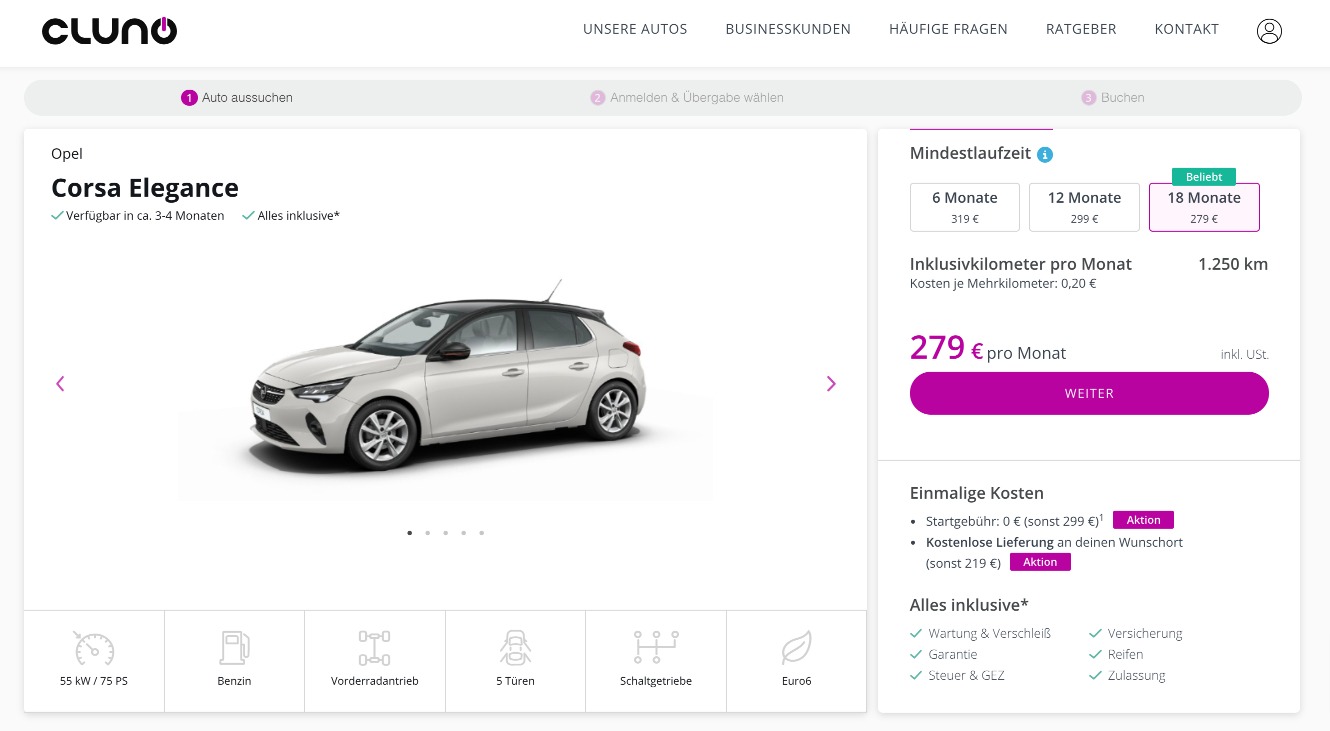Image resolution: width=1330 pixels, height=731 pixels.
Task: Click the Corsa Elegance heading
Action: [x=145, y=188]
